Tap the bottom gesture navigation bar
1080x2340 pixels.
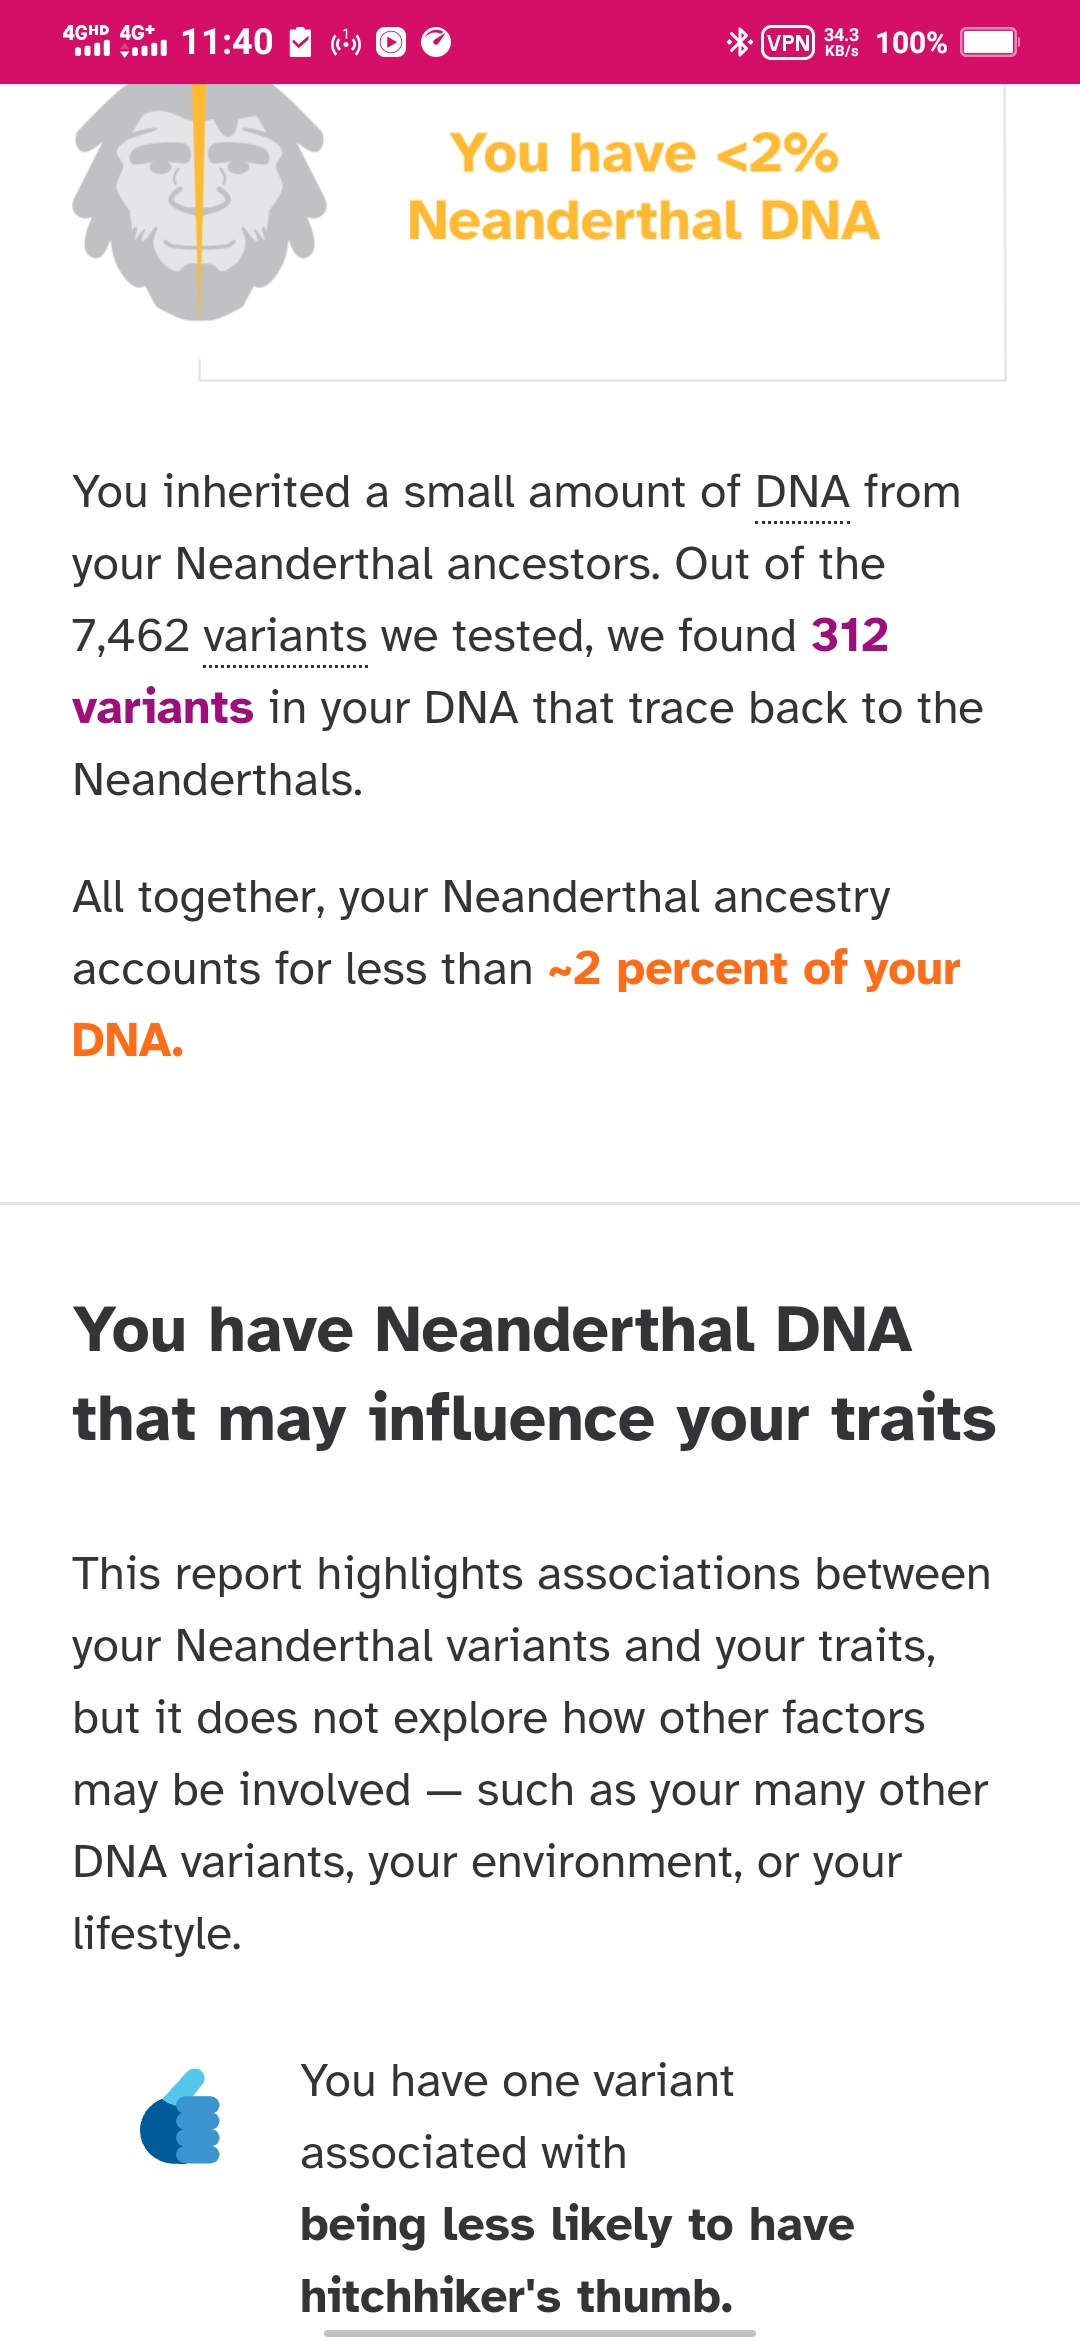coord(540,2333)
